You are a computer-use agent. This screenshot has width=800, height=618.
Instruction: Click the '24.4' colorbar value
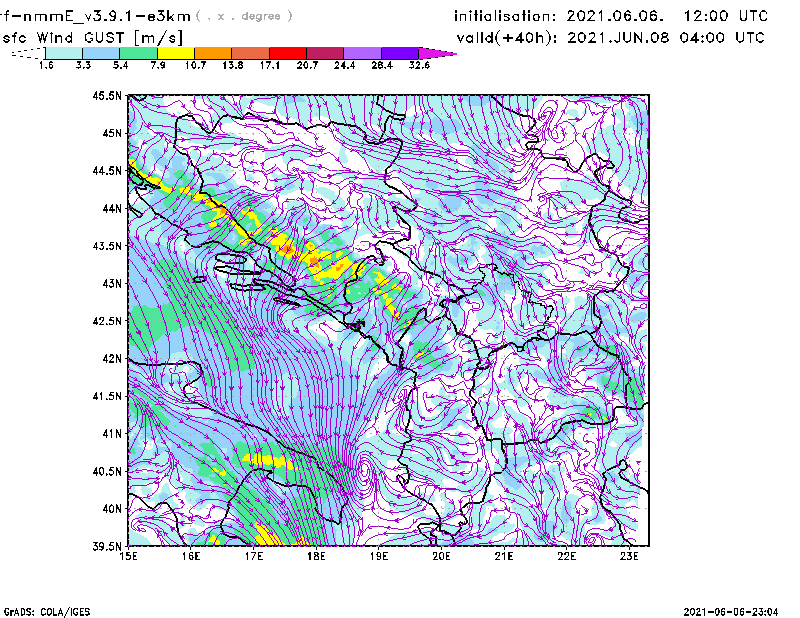click(344, 65)
